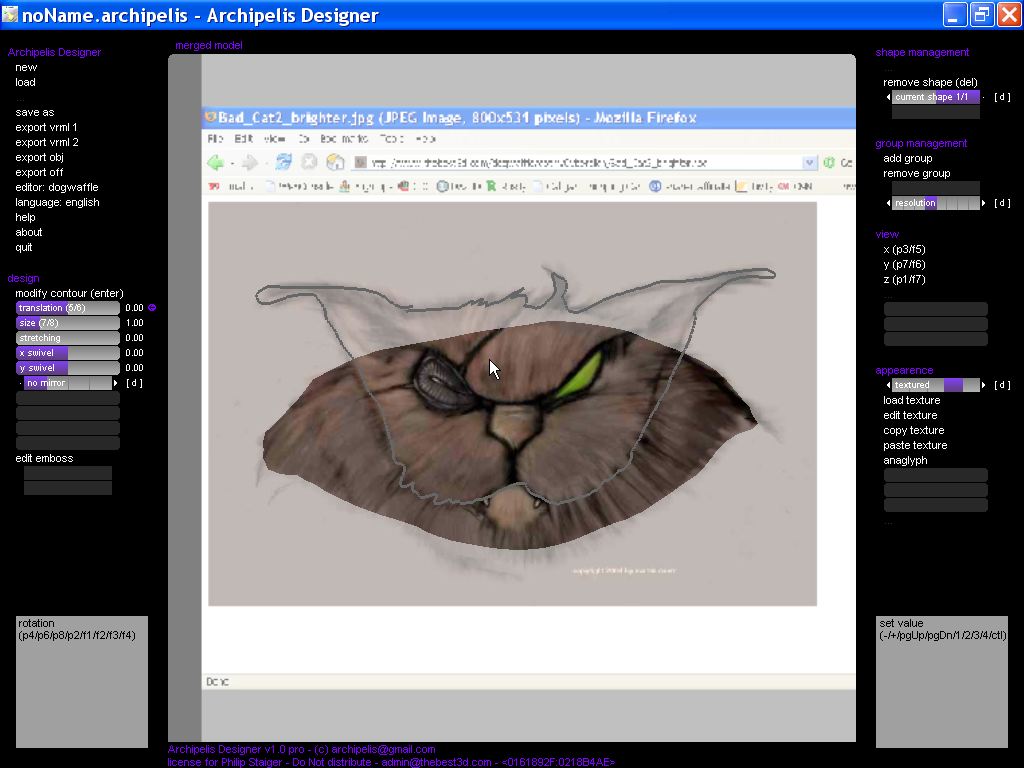Viewport: 1024px width, 768px height.
Task: Click right arrow of no mirror selector
Action: pyautogui.click(x=116, y=383)
